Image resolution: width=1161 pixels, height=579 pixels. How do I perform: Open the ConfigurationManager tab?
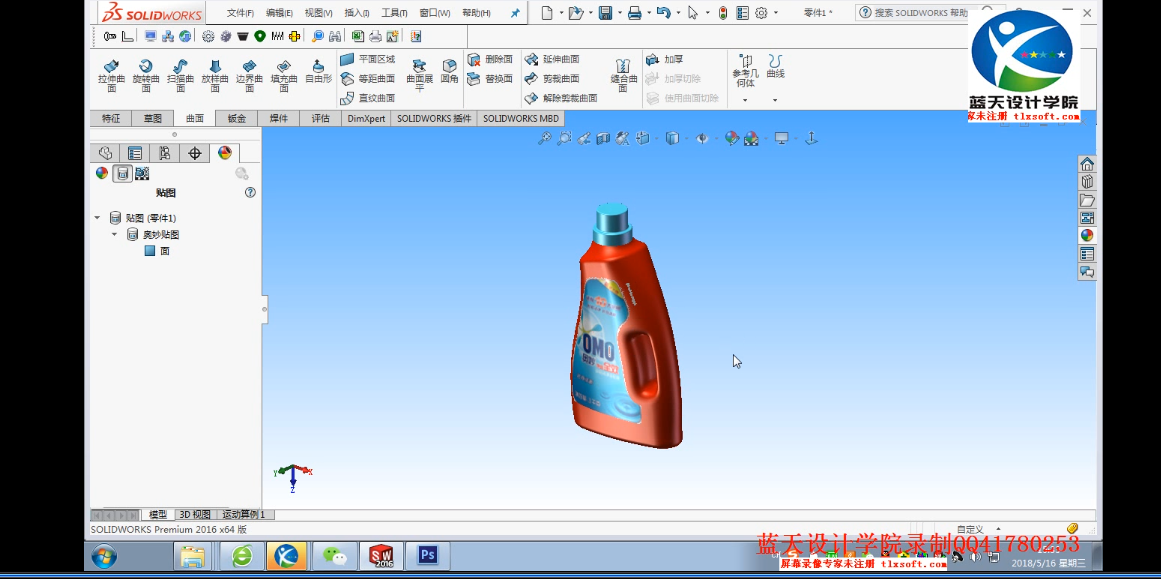tap(164, 153)
